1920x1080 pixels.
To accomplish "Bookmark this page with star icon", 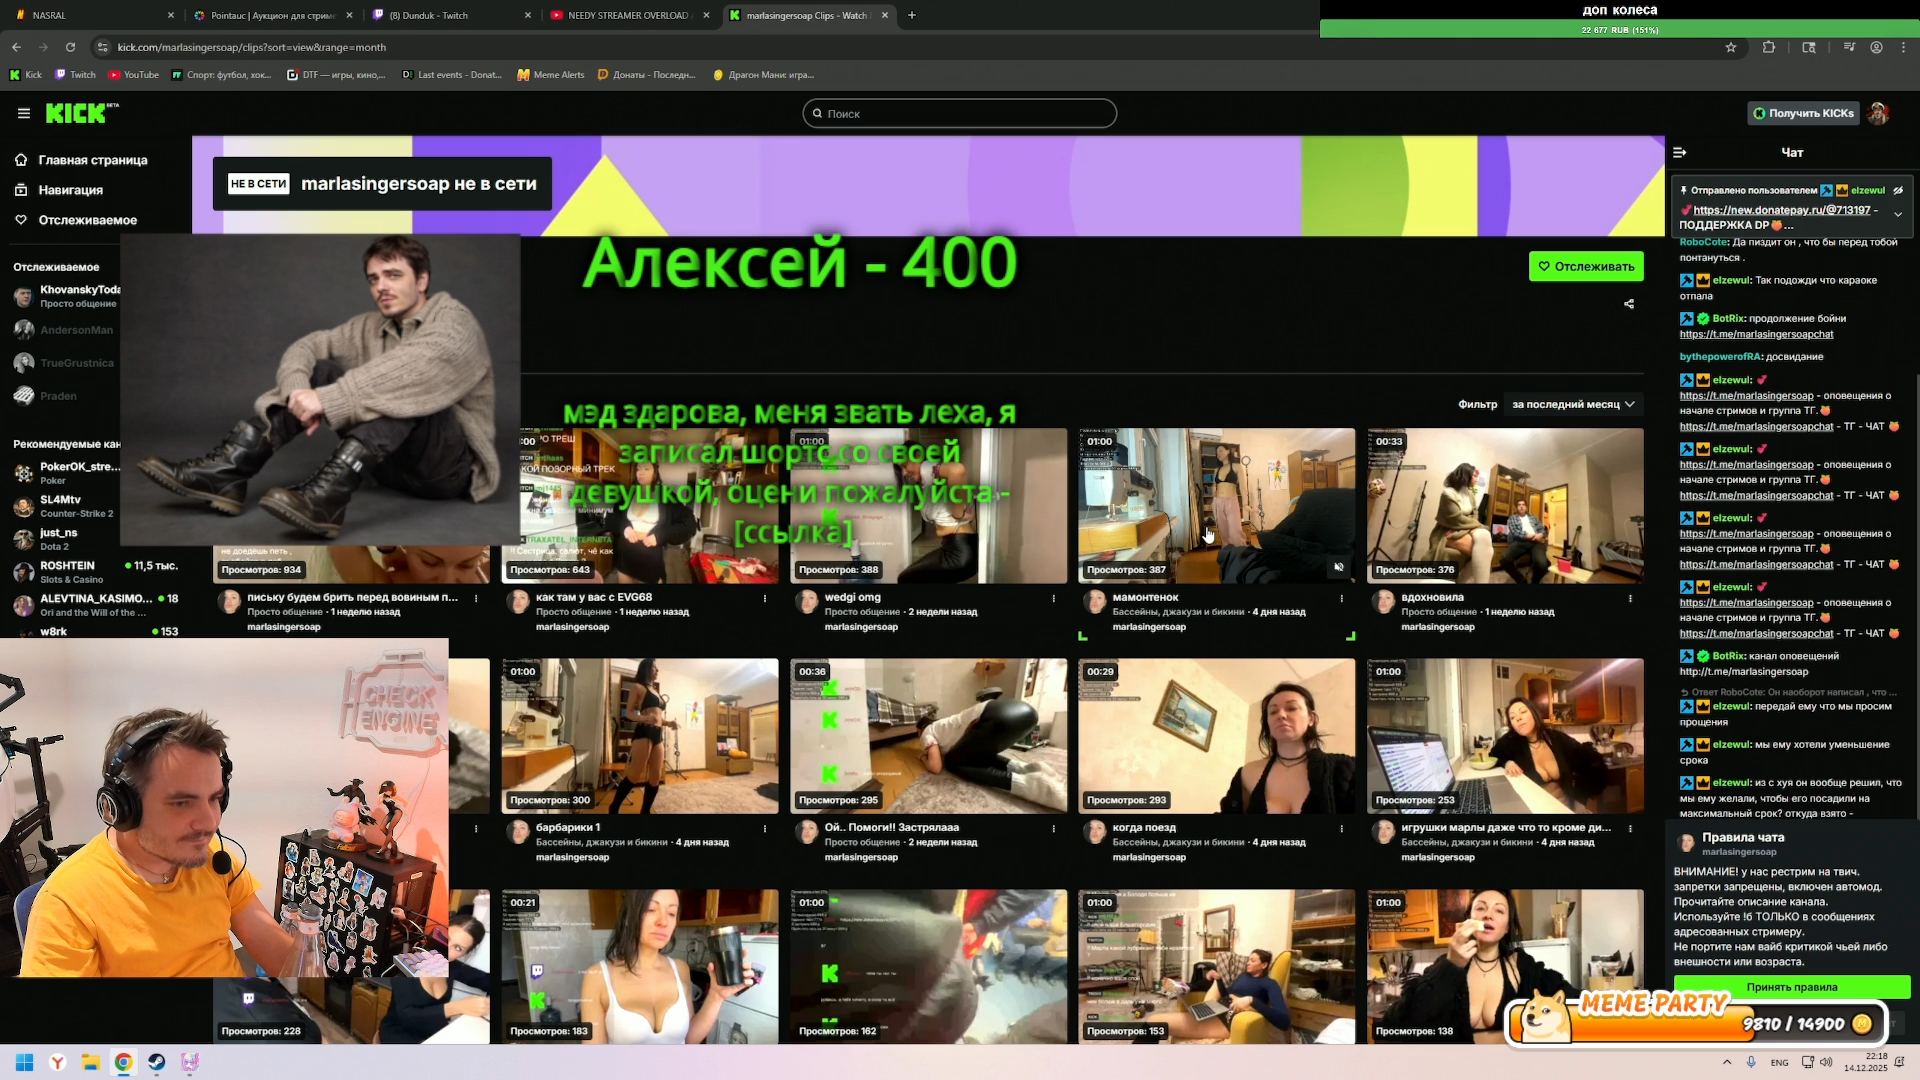I will pos(1731,47).
